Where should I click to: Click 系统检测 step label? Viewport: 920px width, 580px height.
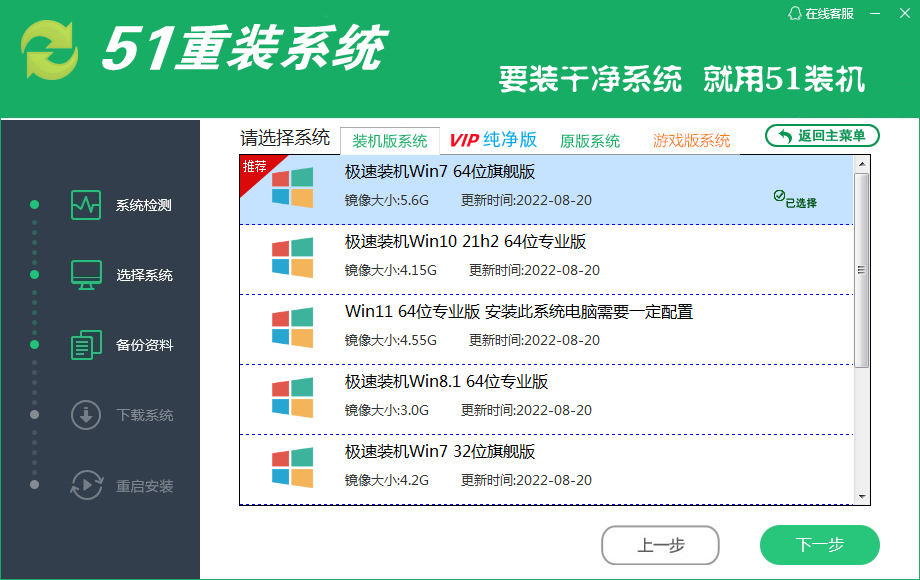[144, 205]
